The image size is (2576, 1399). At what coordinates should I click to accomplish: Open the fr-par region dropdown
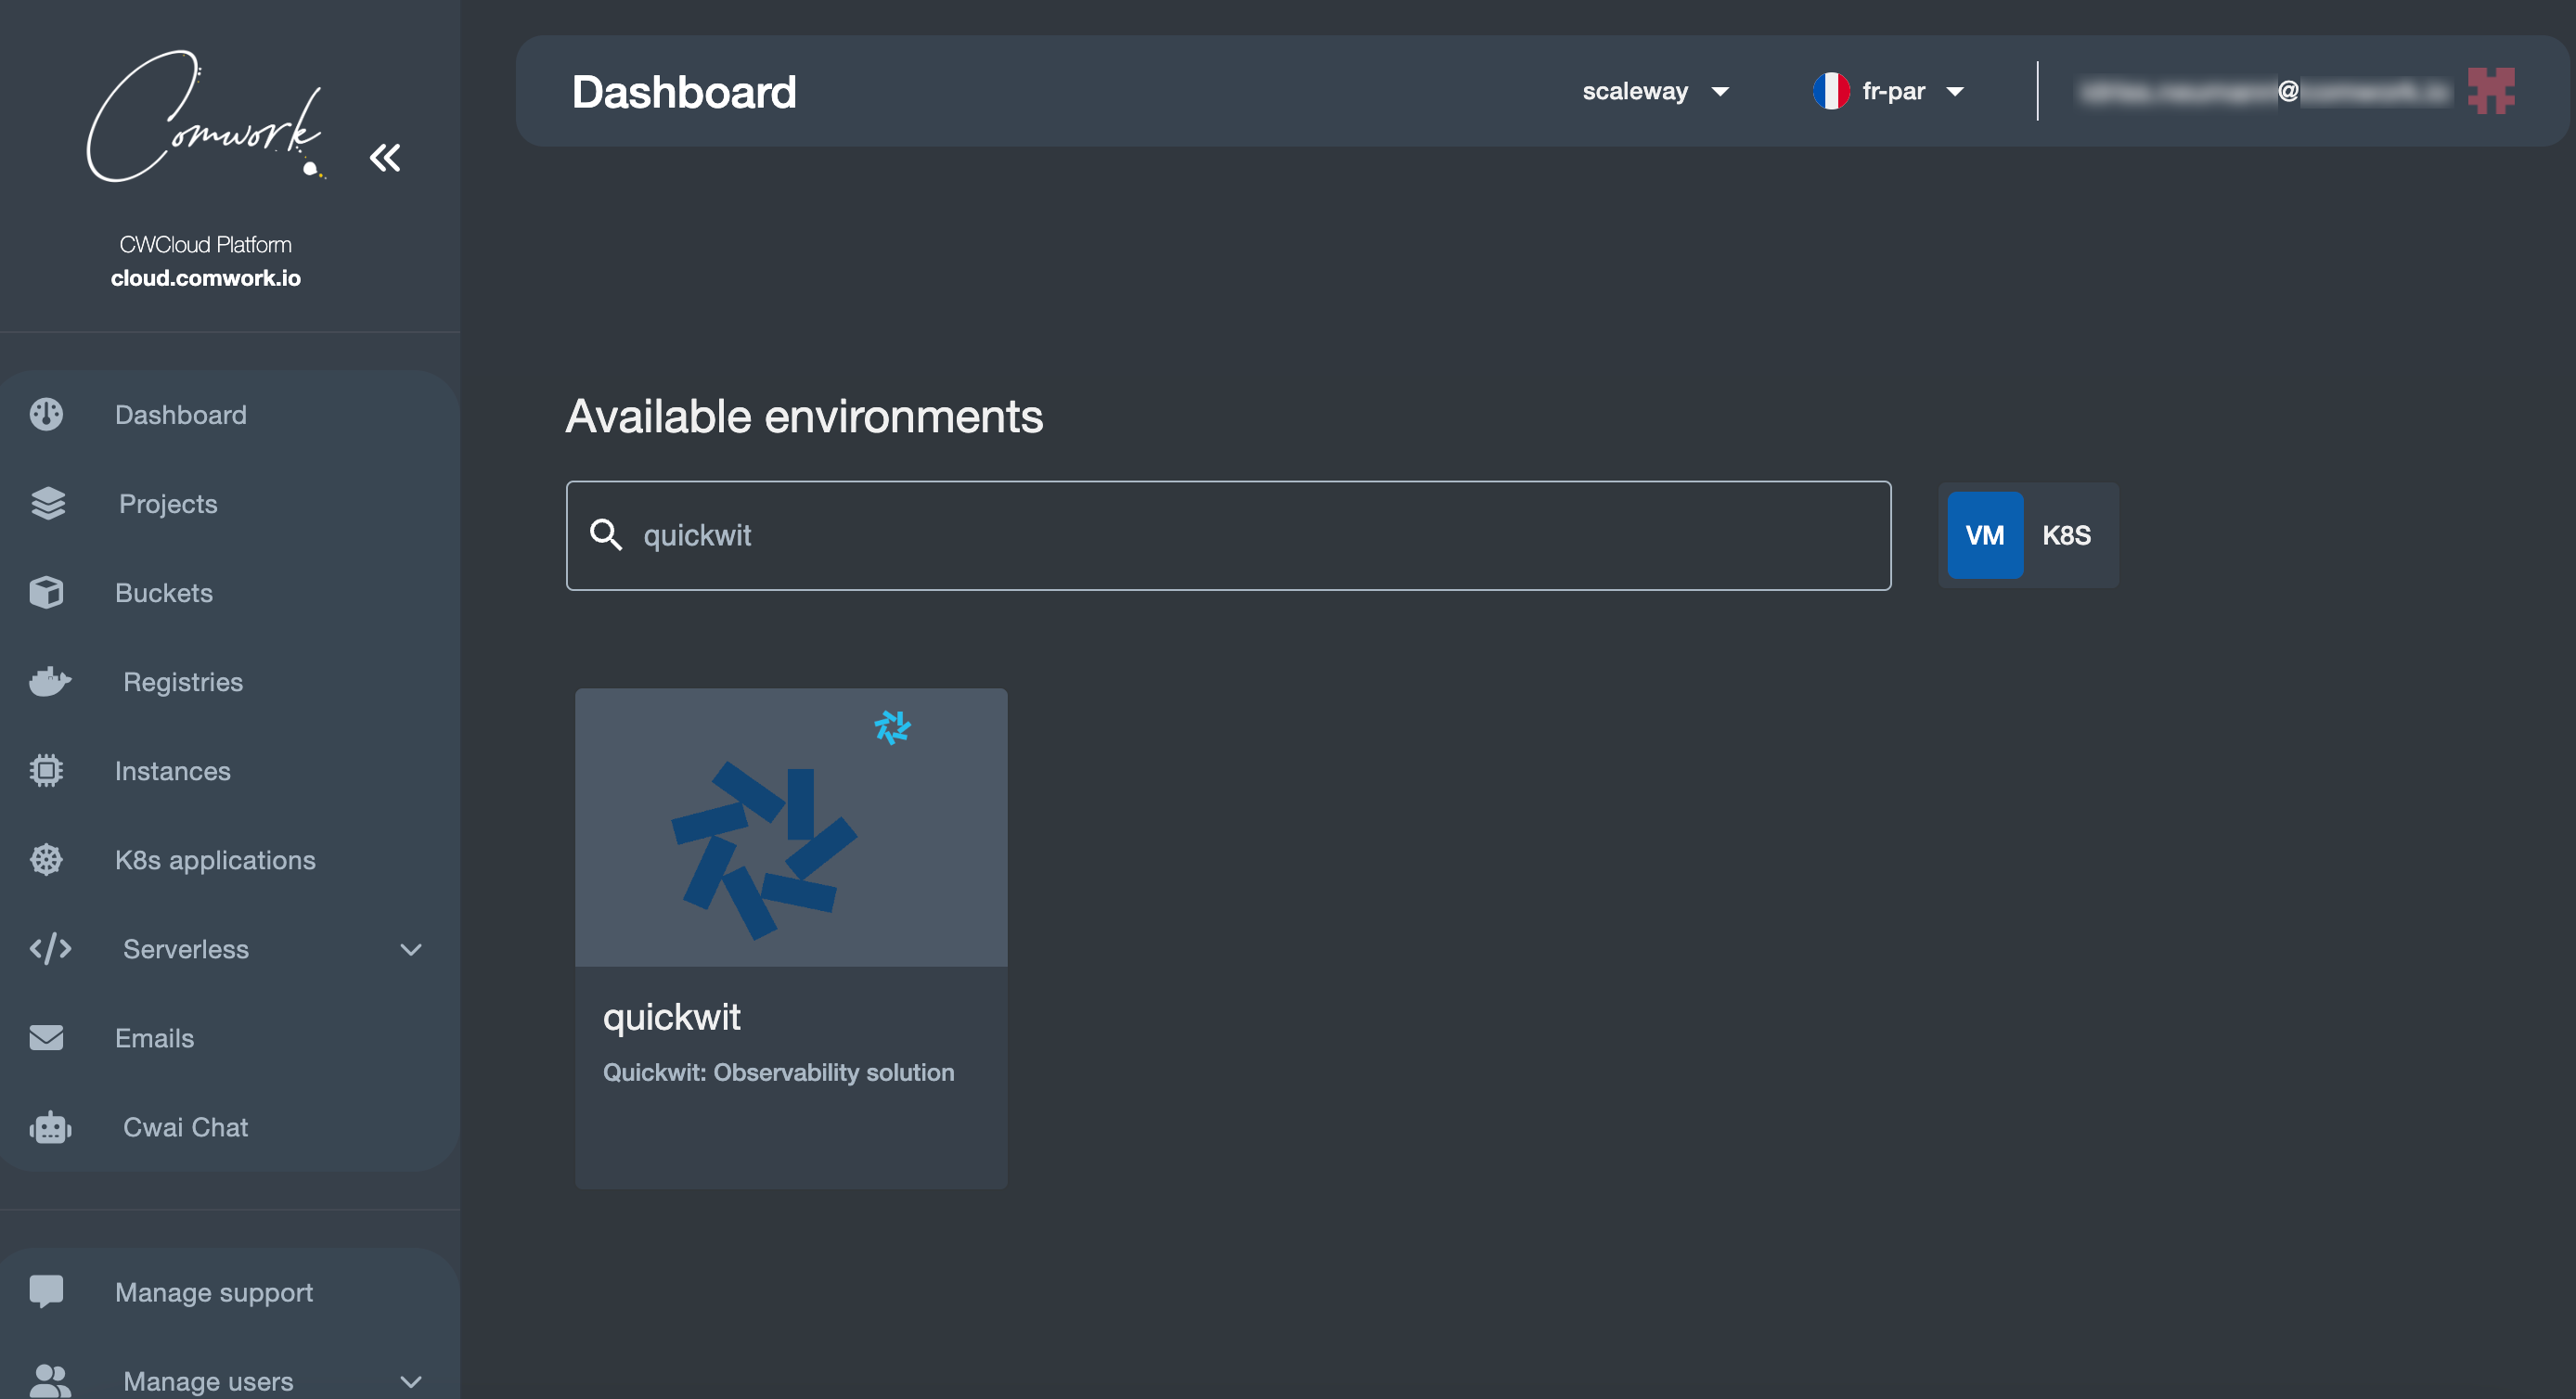[x=1889, y=91]
